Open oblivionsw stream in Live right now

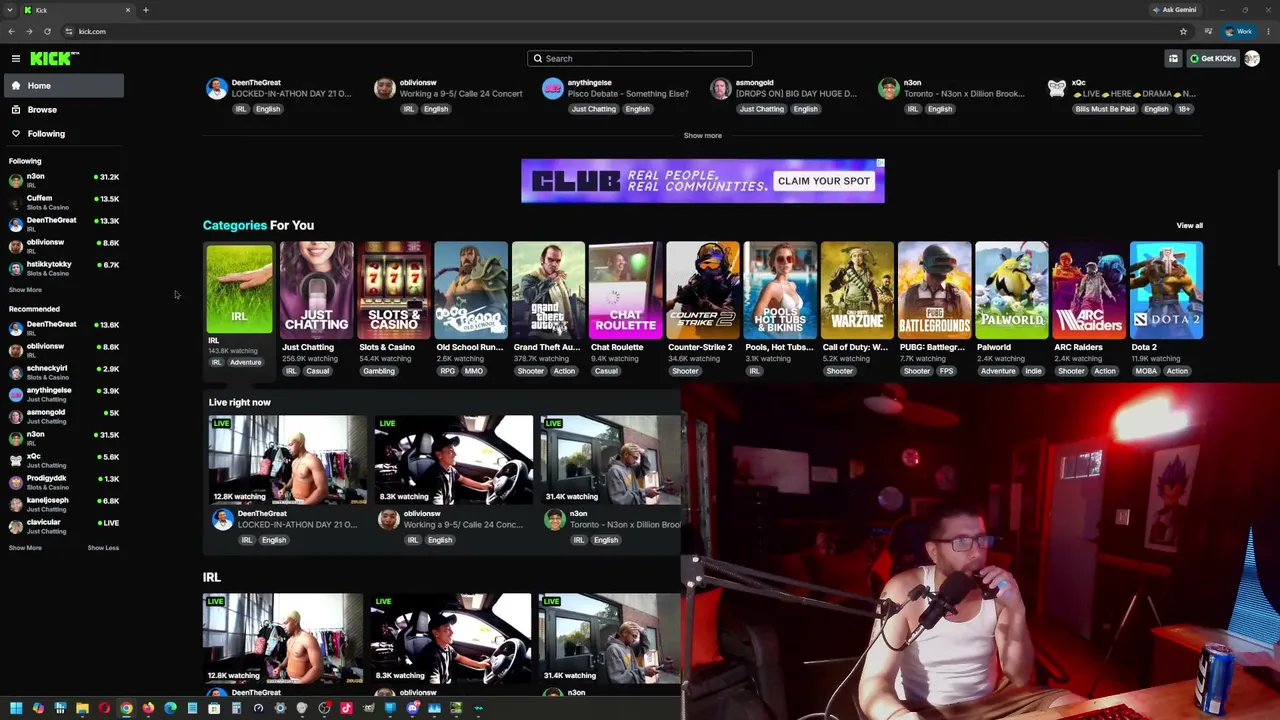pyautogui.click(x=454, y=460)
